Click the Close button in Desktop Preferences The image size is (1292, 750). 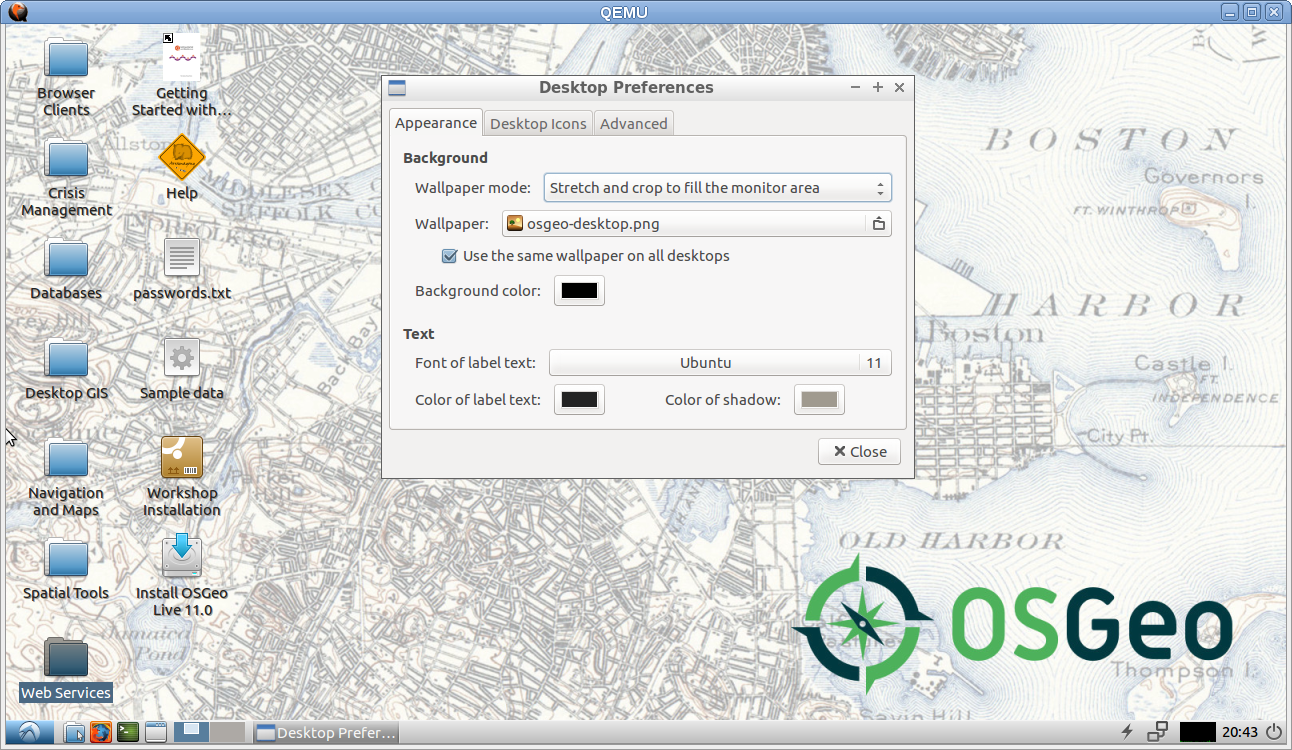[x=859, y=452]
